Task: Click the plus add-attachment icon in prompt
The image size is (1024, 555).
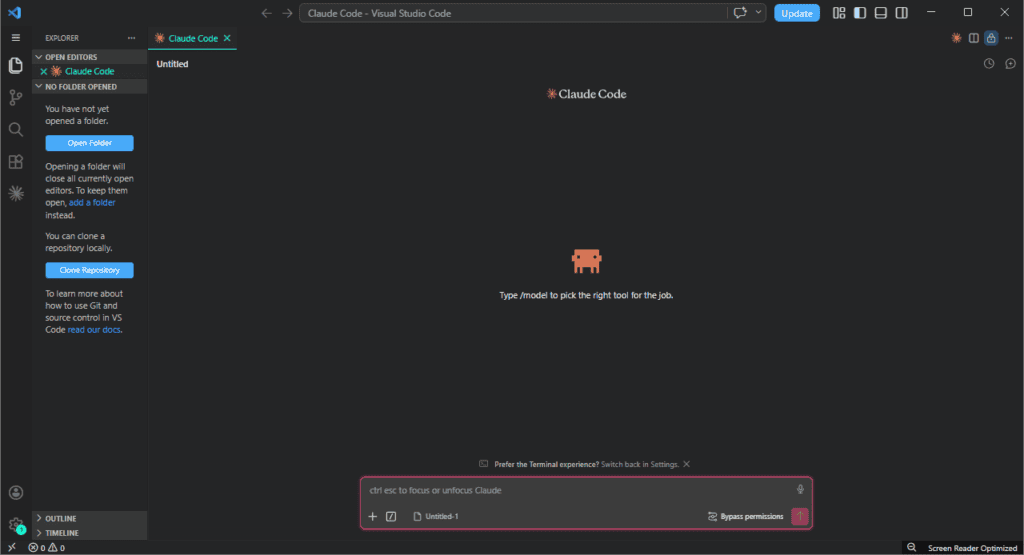Action: (373, 516)
